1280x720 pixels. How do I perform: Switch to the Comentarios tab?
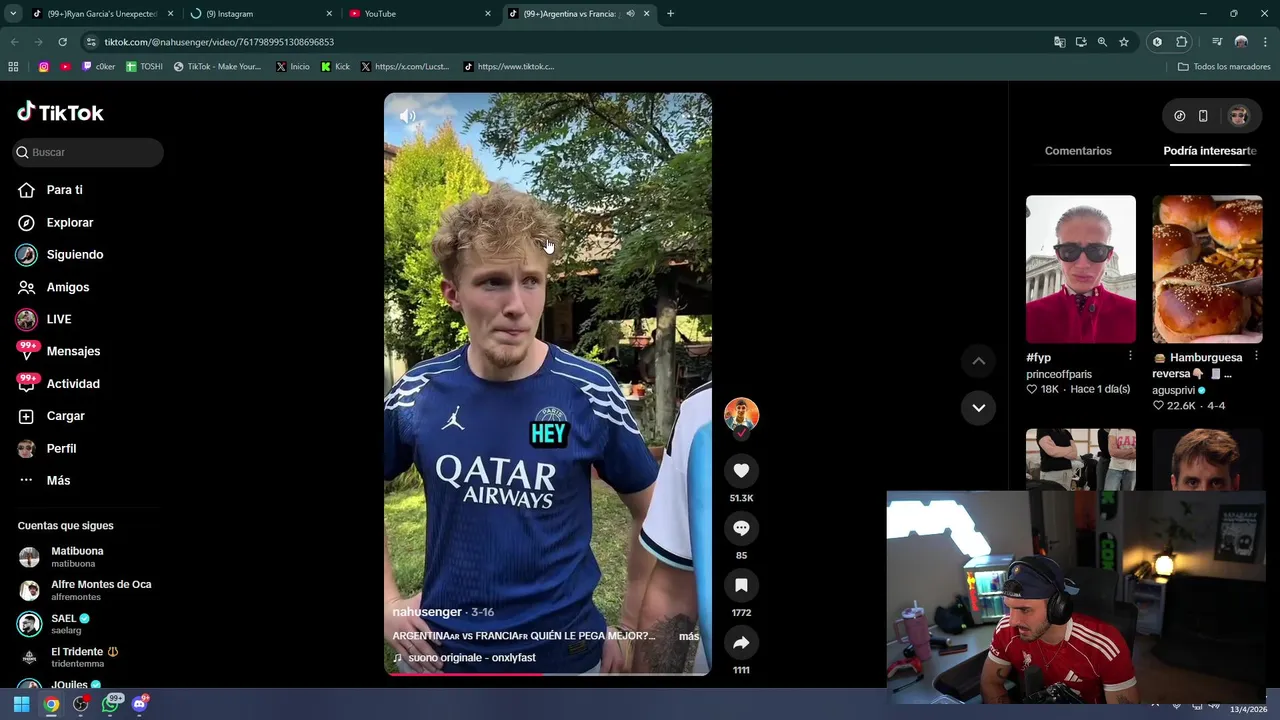(x=1078, y=151)
